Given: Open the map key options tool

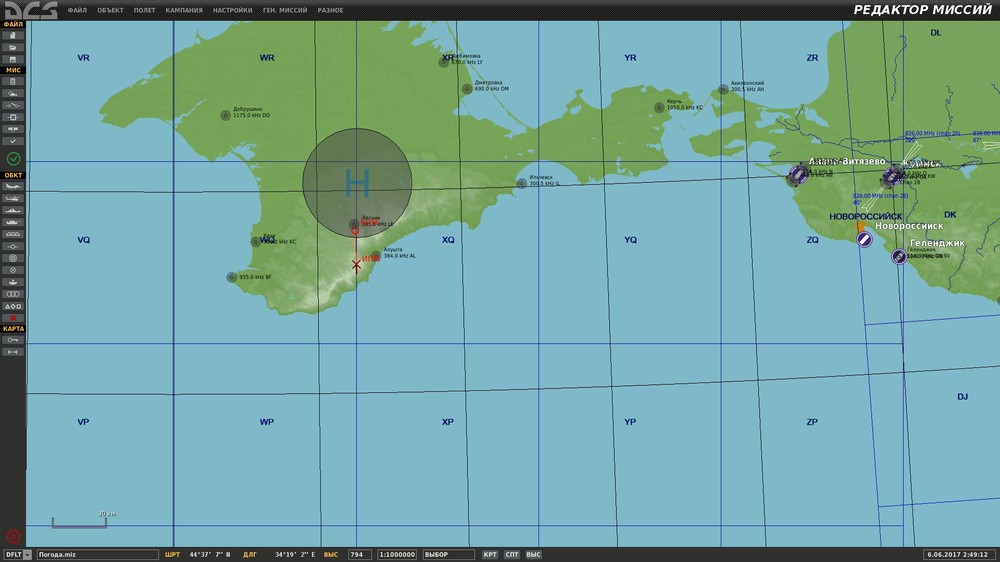Looking at the screenshot, I should [x=13, y=340].
